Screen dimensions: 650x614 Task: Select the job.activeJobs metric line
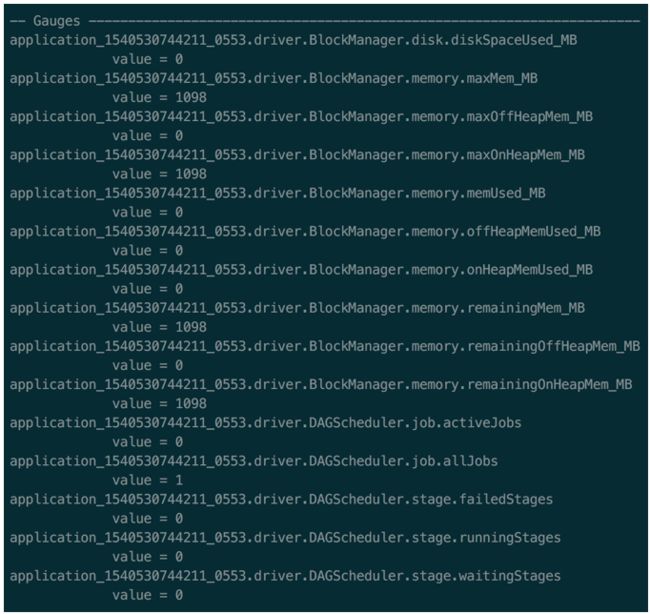266,423
